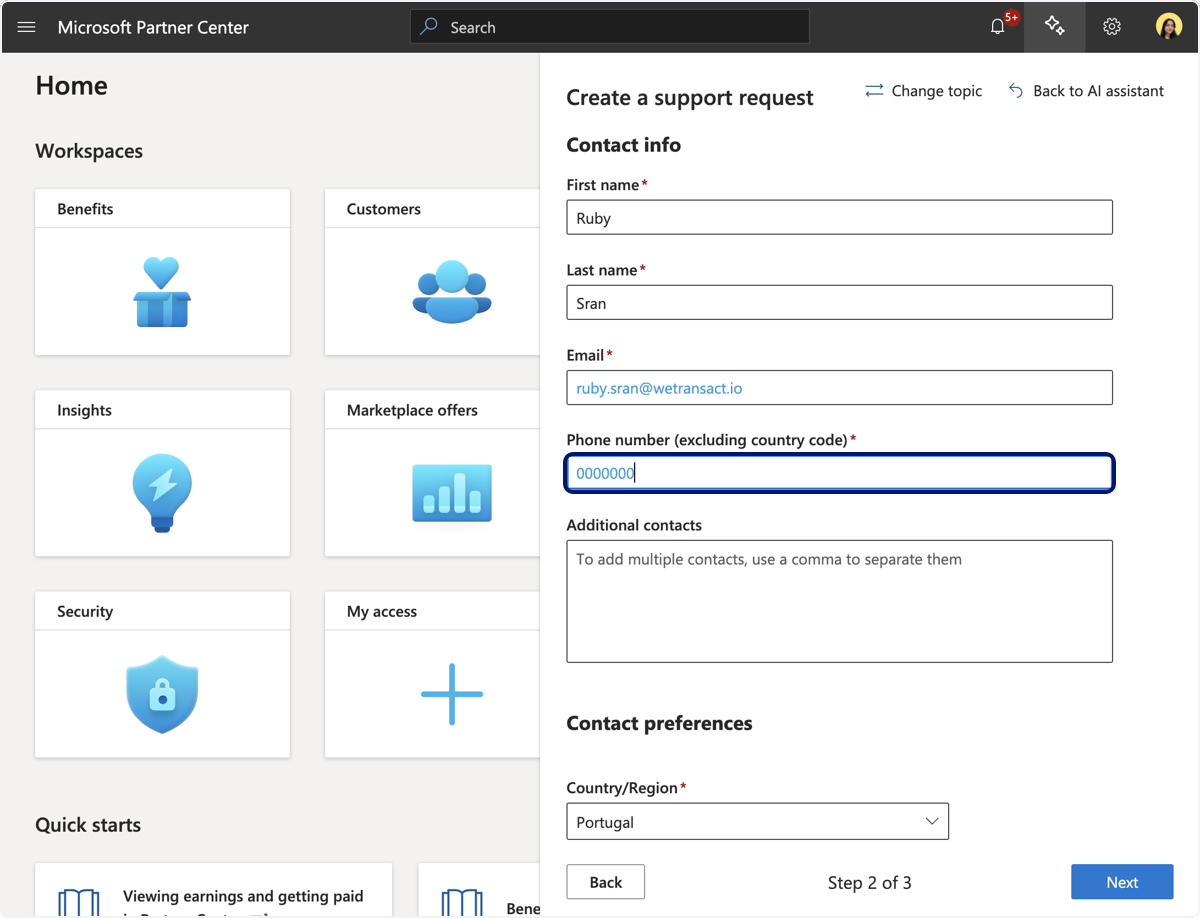
Task: Open the AI assistant sparkle icon
Action: coord(1054,27)
